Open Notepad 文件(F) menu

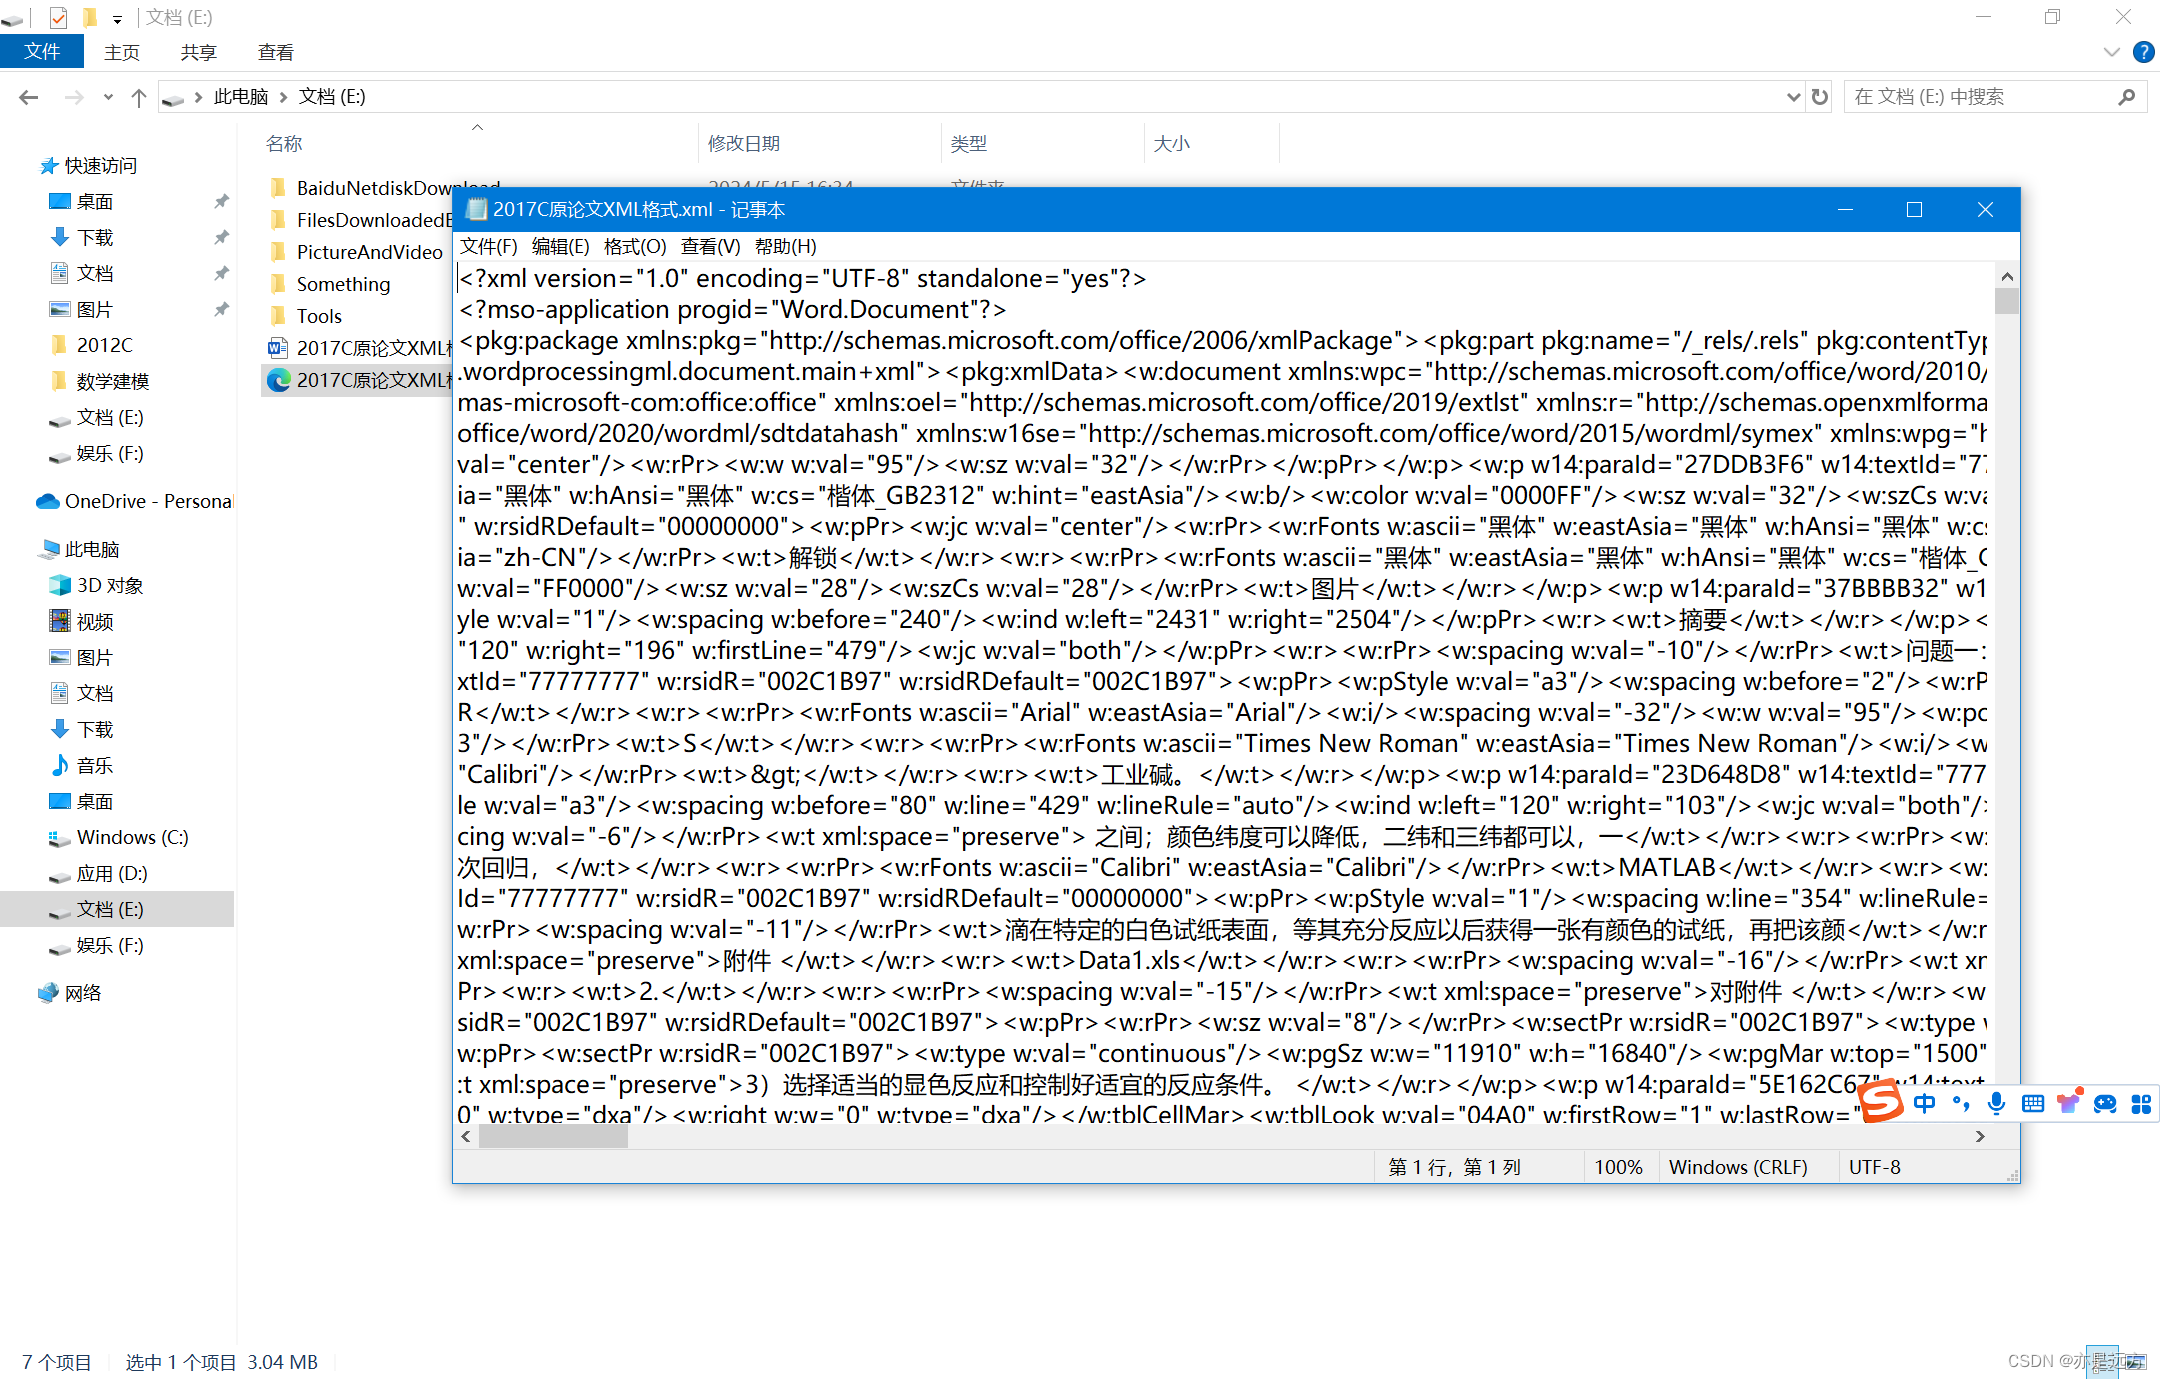[x=489, y=246]
